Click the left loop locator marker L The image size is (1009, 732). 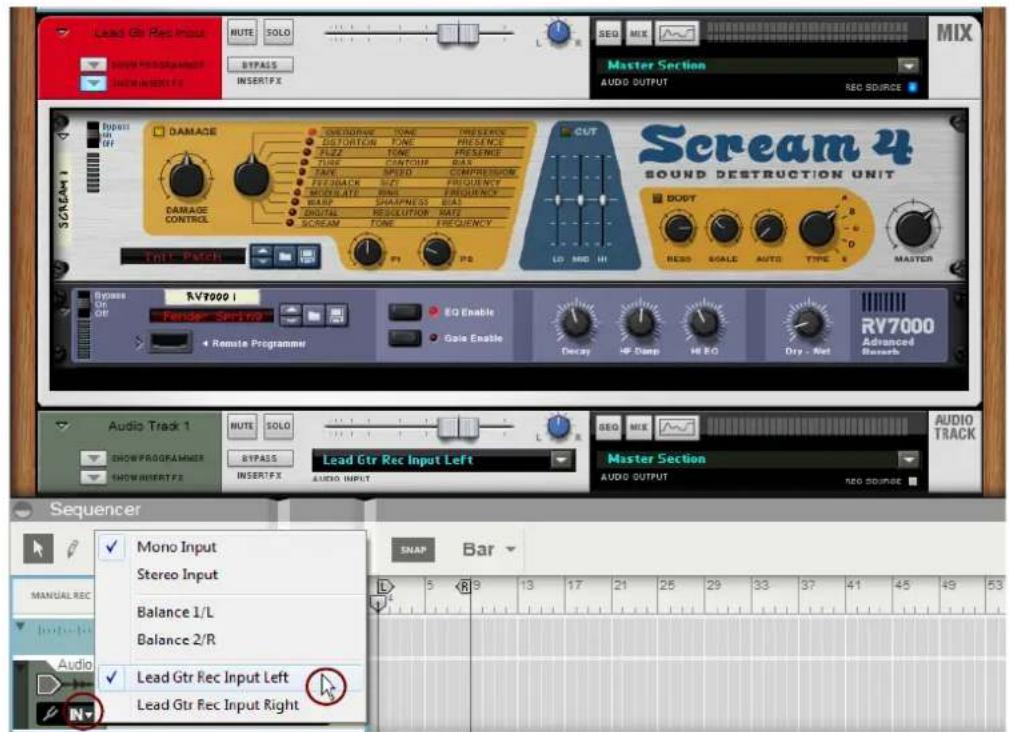(384, 586)
